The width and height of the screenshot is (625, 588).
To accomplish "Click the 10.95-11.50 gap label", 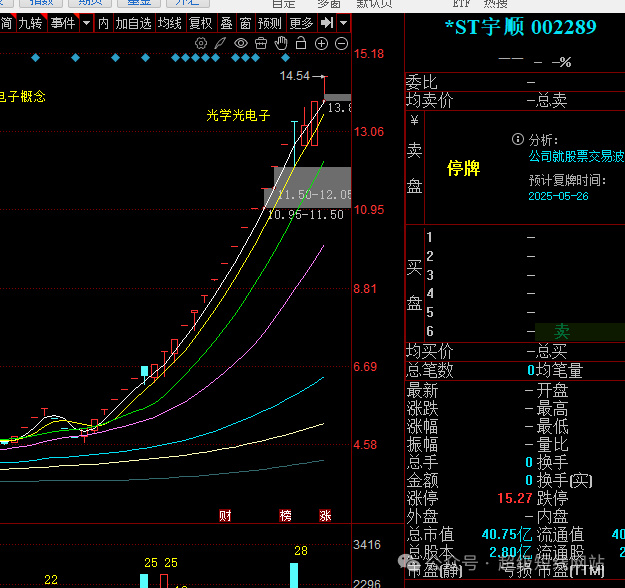I will [x=306, y=215].
